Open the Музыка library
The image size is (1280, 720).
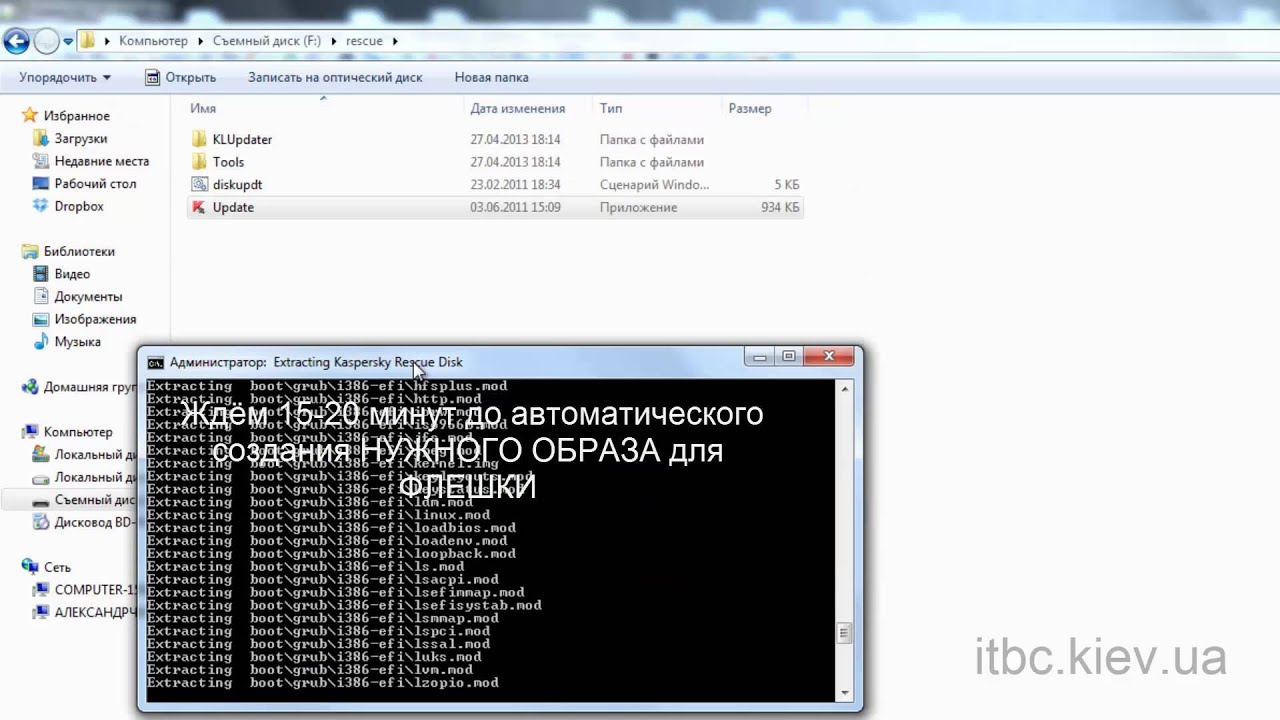click(77, 342)
